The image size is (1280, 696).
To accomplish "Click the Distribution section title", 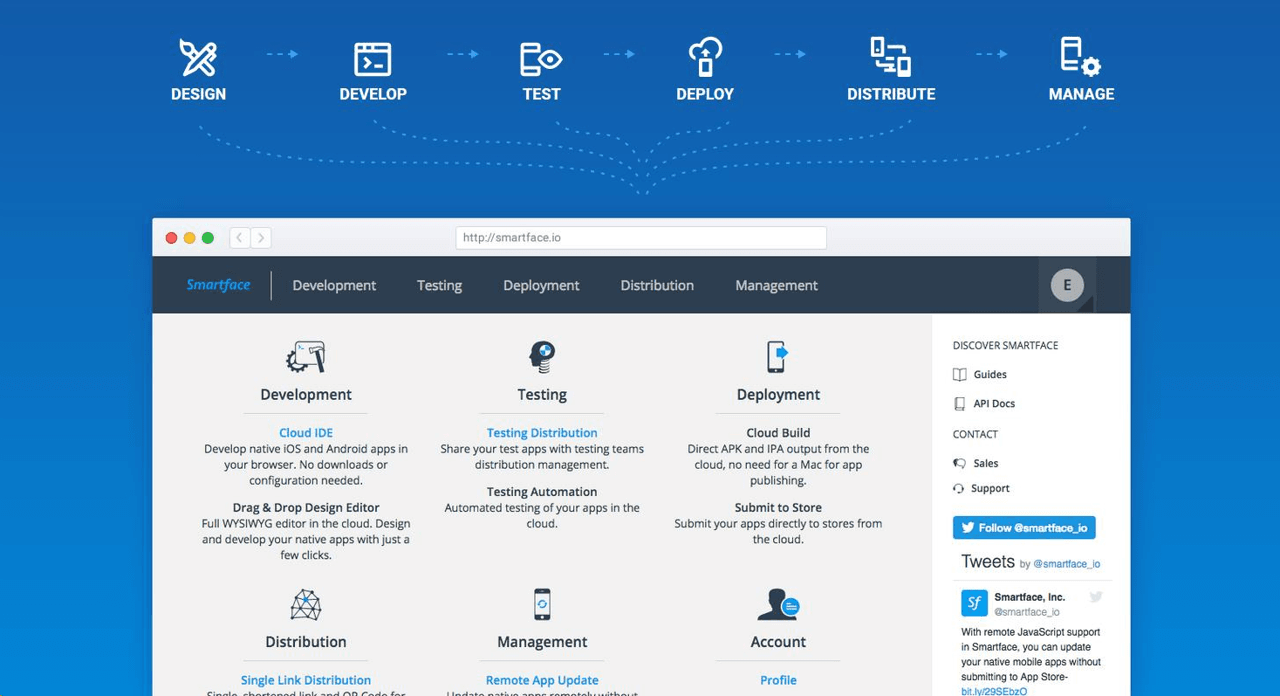I will [x=306, y=642].
